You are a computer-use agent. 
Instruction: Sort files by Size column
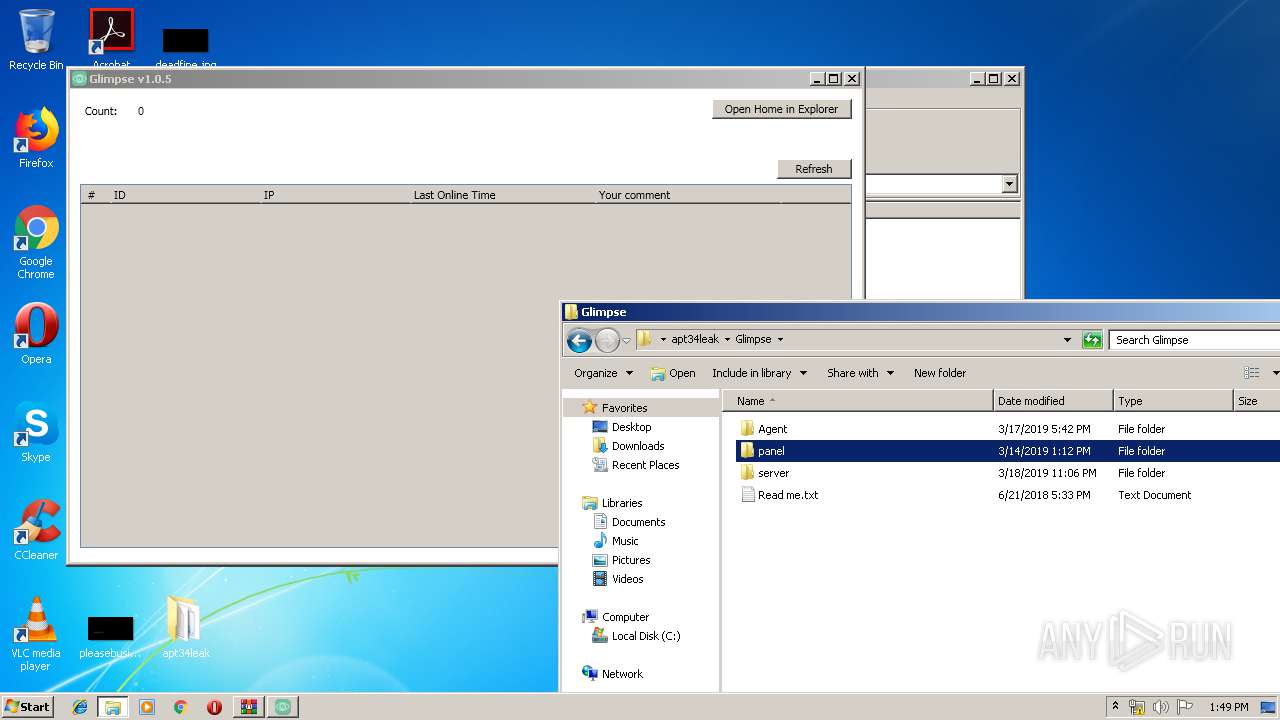pyautogui.click(x=1257, y=401)
